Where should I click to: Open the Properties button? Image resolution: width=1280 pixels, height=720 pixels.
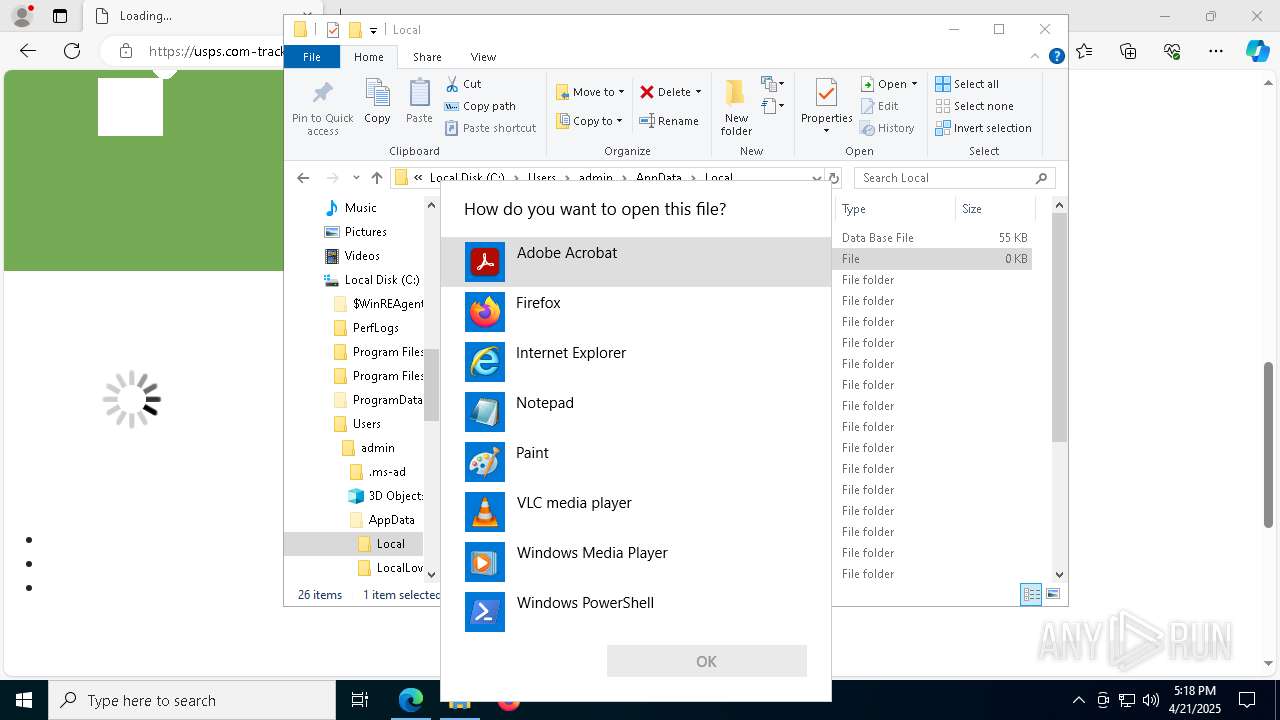[826, 106]
